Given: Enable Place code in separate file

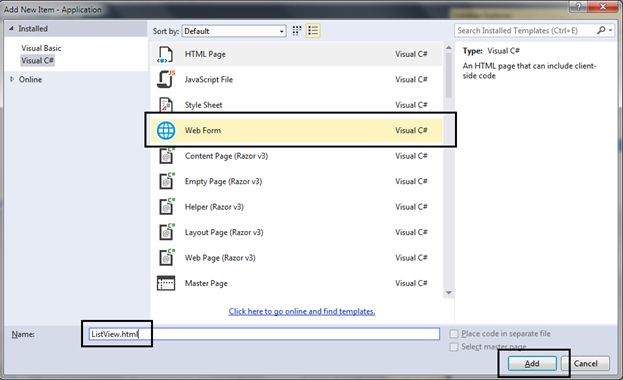Looking at the screenshot, I should tap(454, 333).
